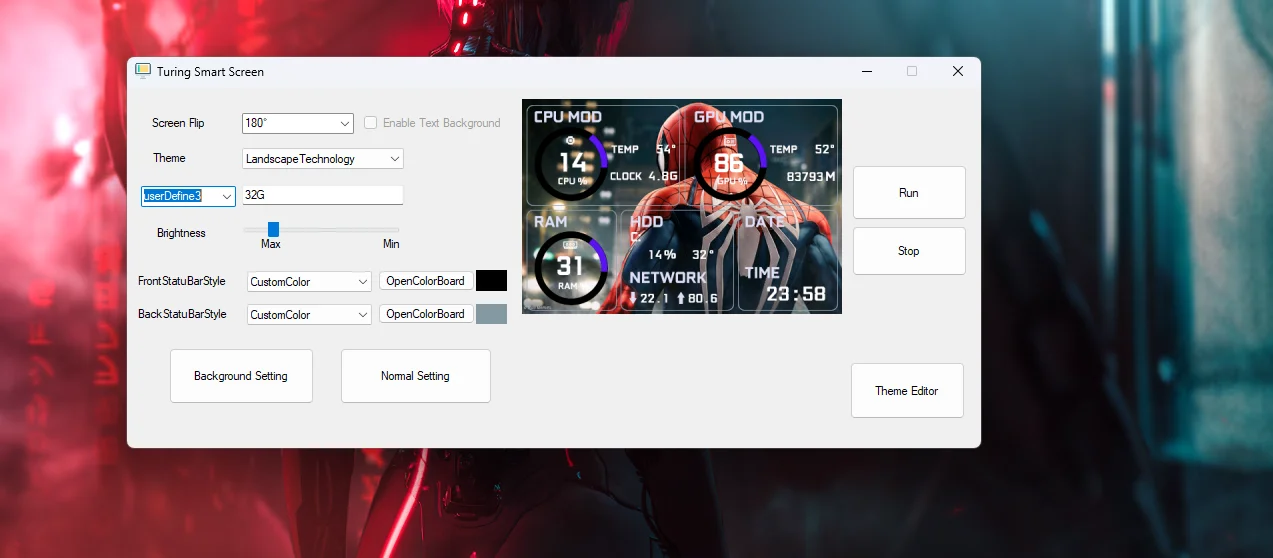Screen dimensions: 1273x558
Task: Click the 32G text input field
Action: 323,196
